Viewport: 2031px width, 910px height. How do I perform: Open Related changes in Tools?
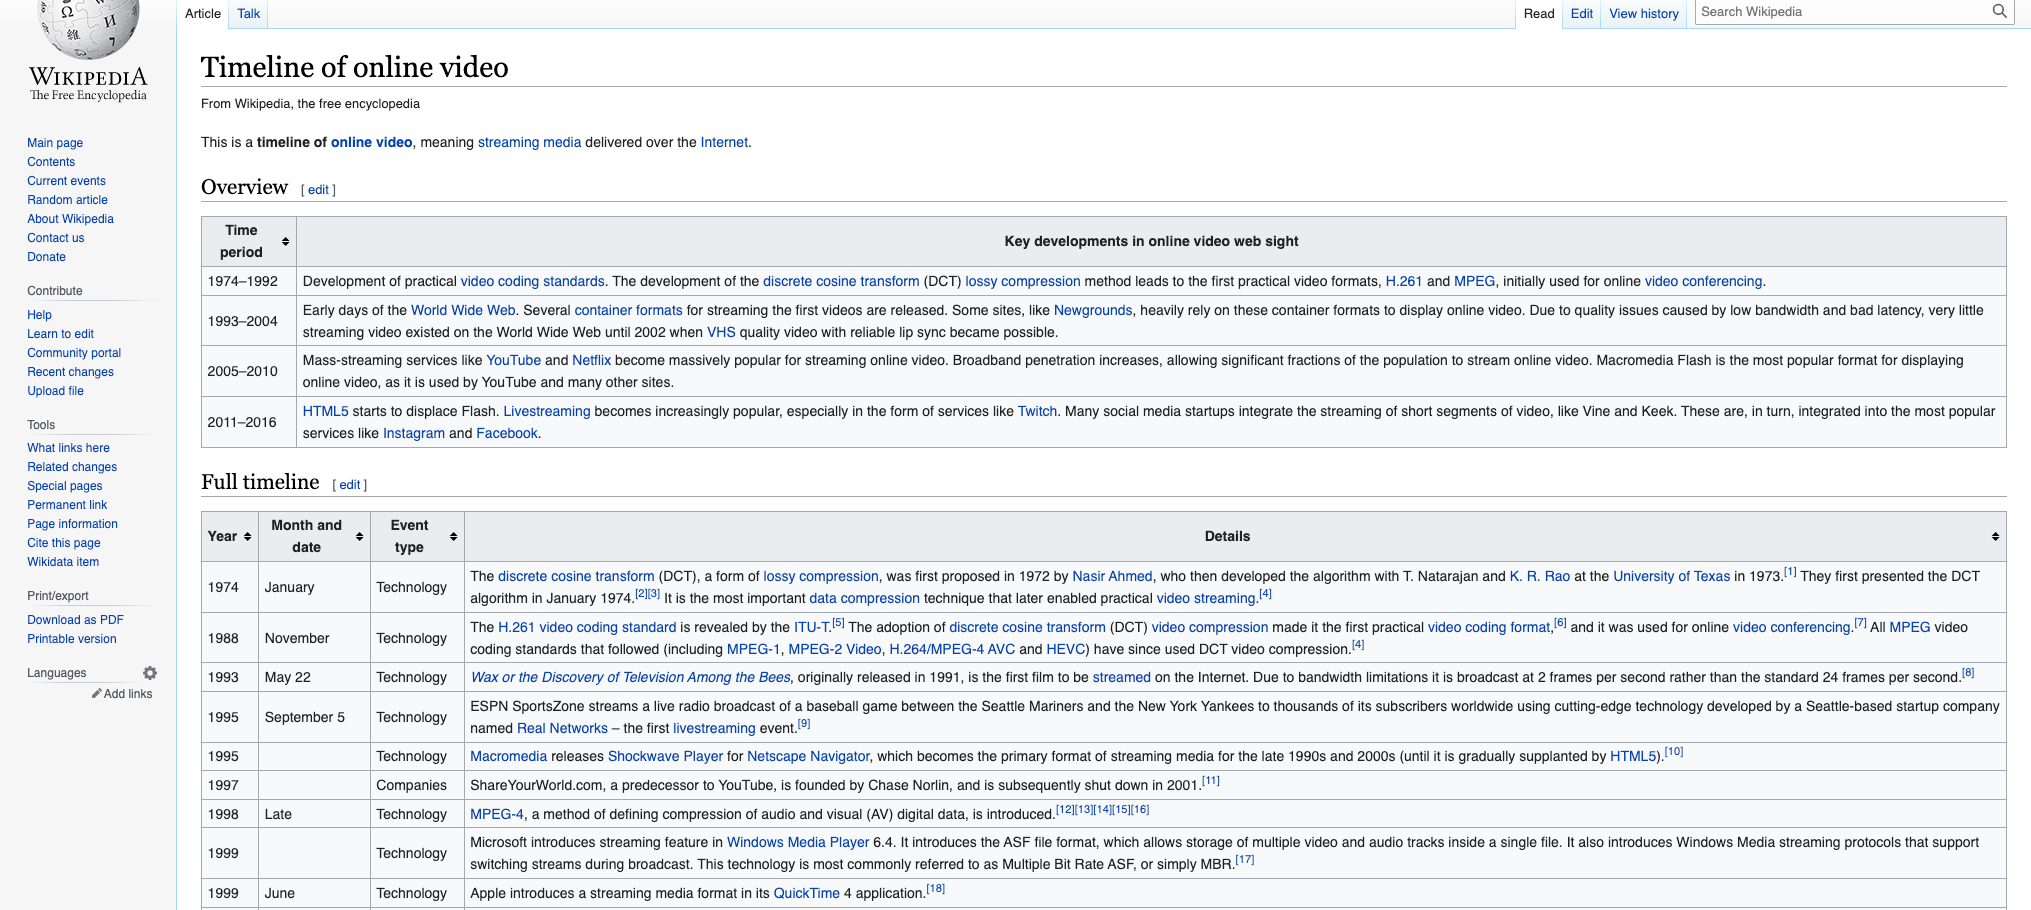72,467
